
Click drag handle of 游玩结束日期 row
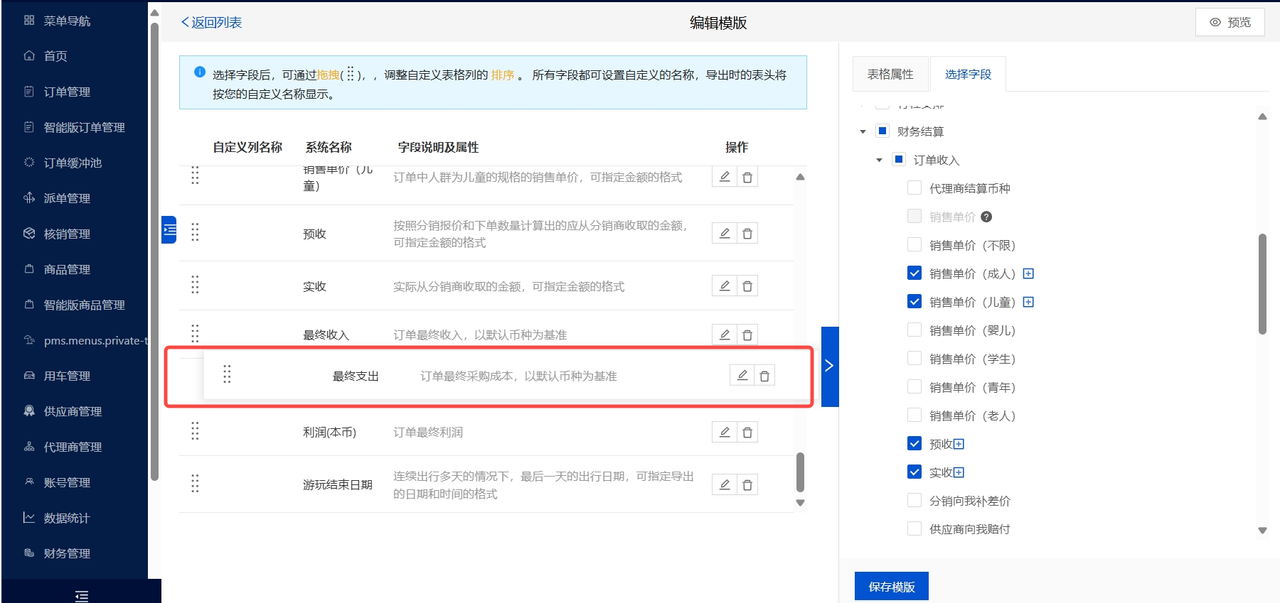pyautogui.click(x=195, y=484)
